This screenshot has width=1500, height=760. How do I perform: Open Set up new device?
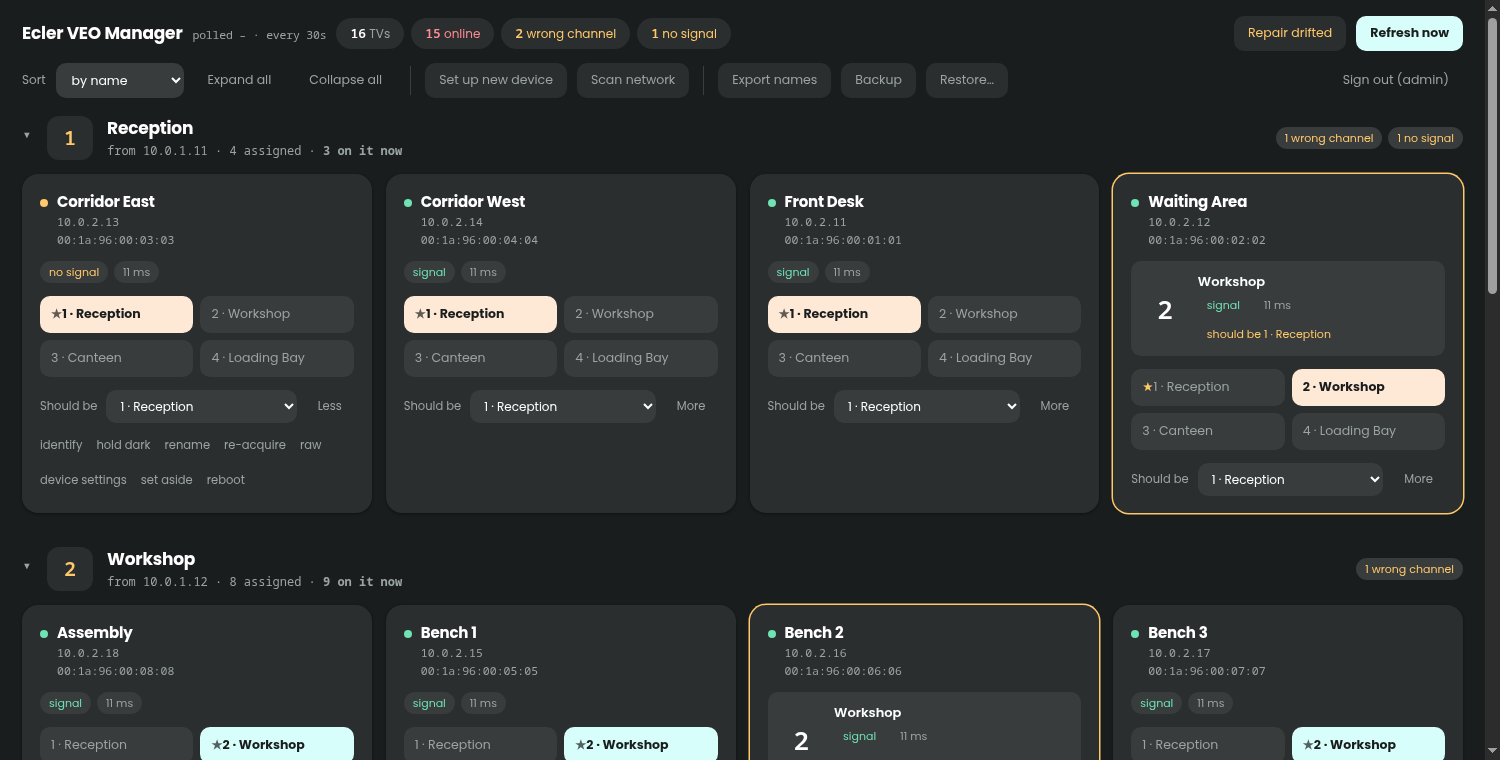click(x=496, y=80)
